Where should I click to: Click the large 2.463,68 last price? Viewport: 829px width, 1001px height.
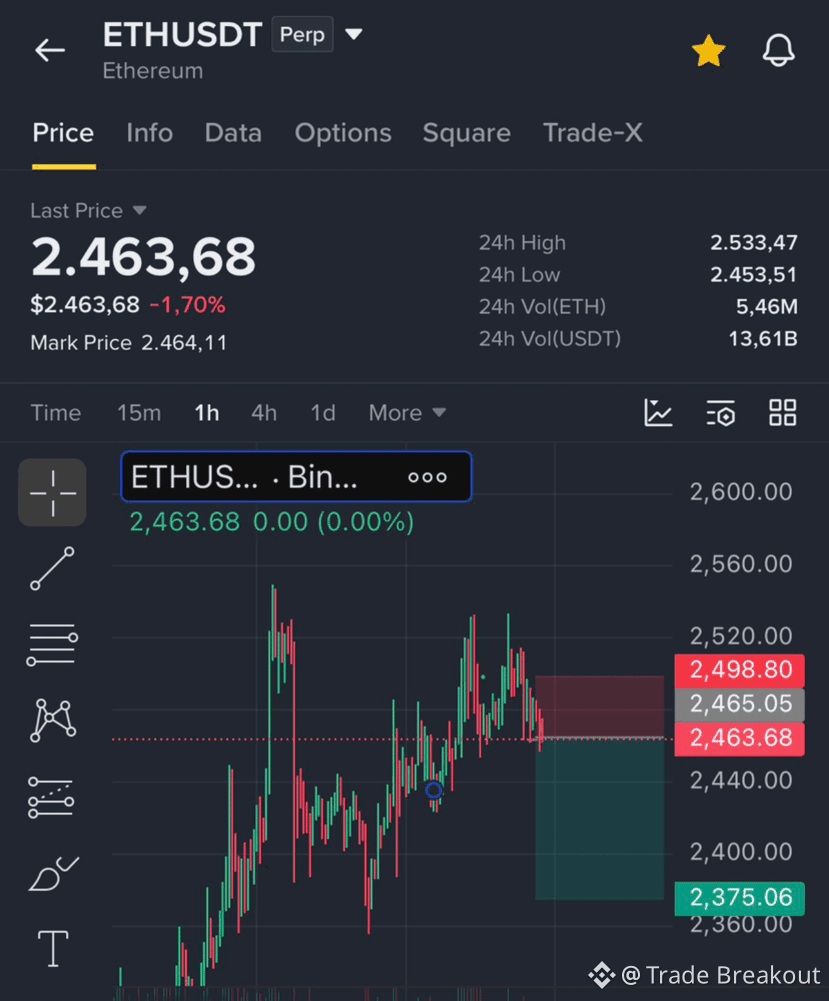coord(144,257)
